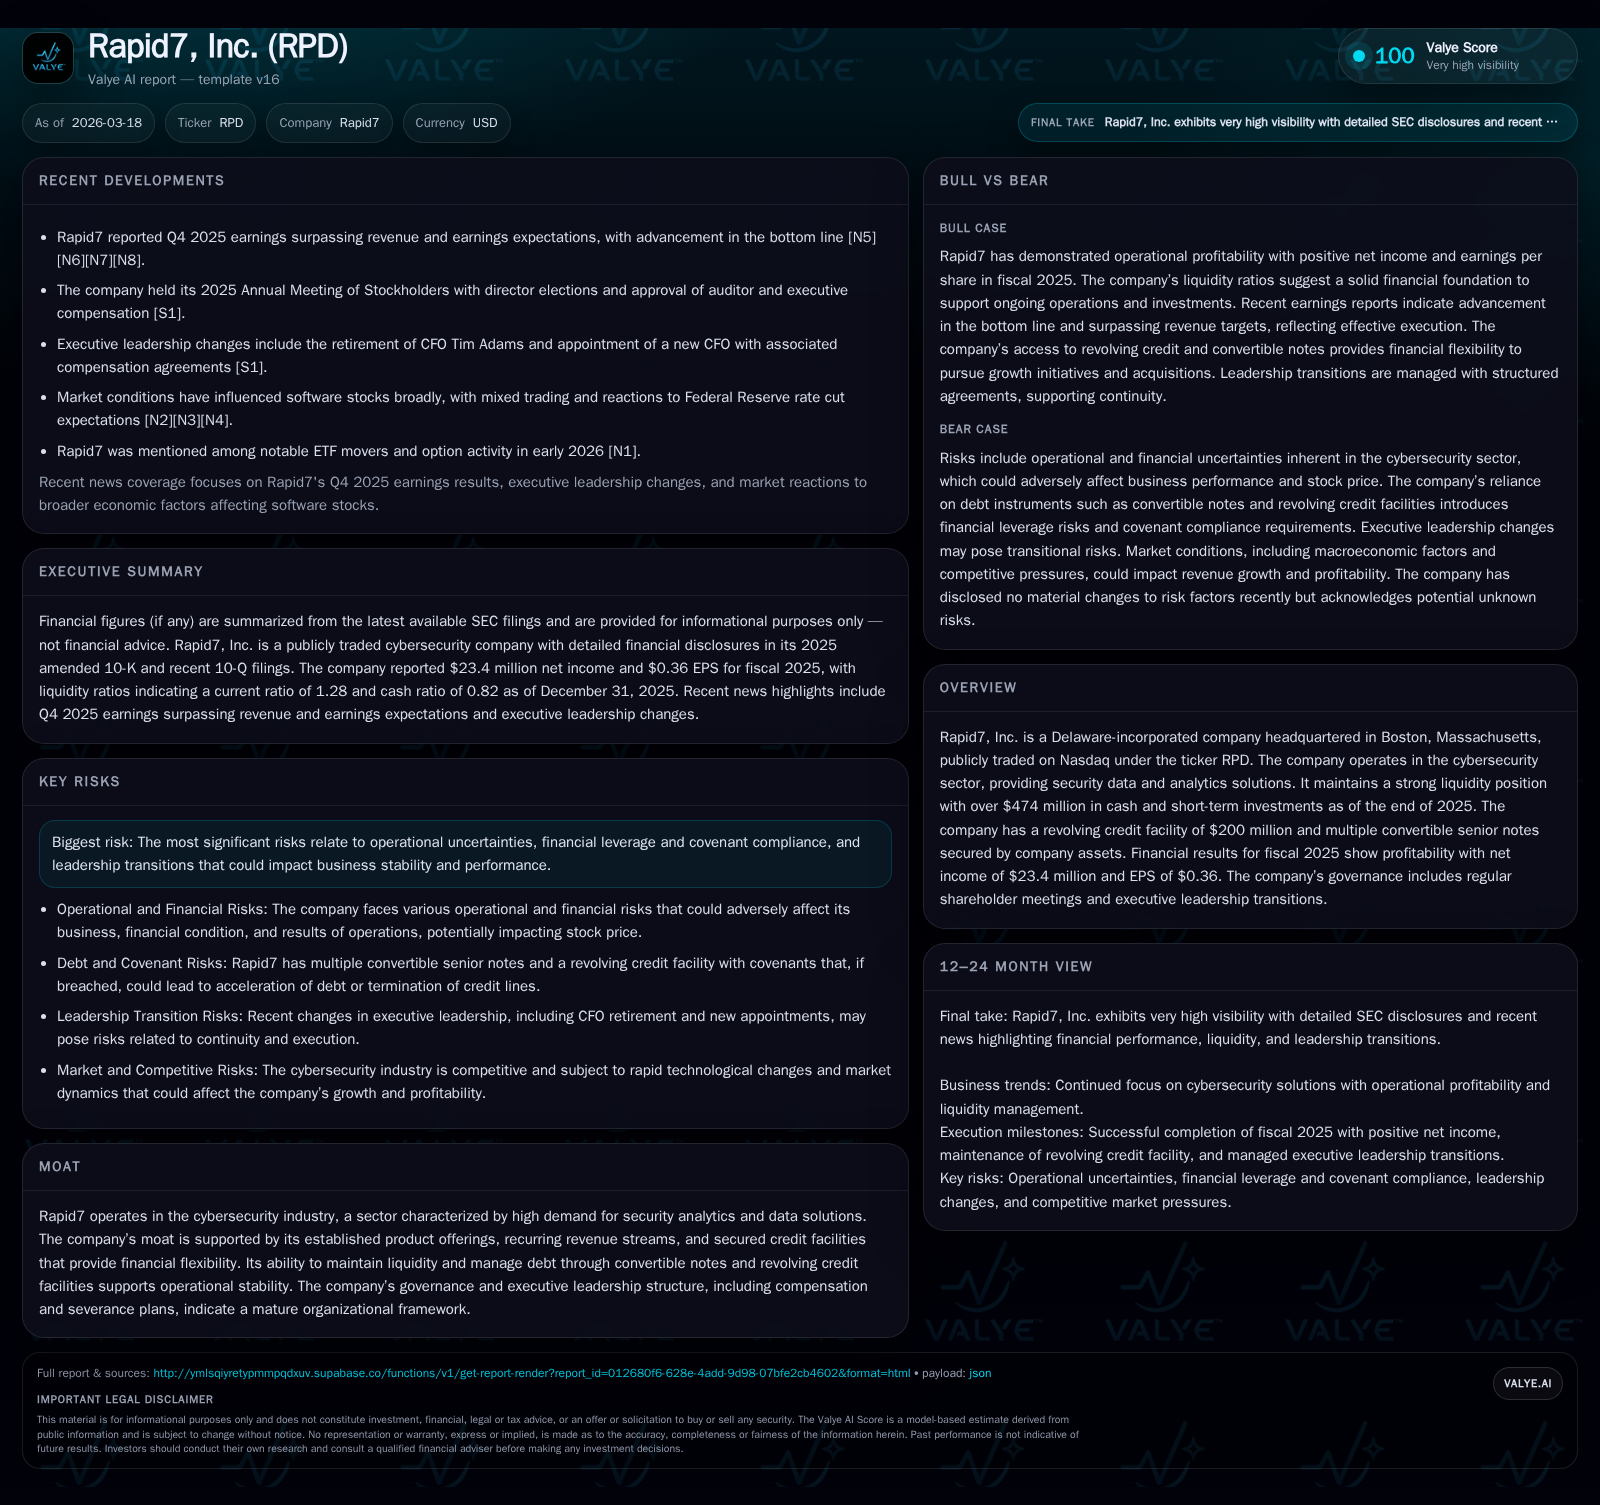This screenshot has height=1505, width=1600.
Task: Click the 'Execution milestones' line
Action: [1222, 1144]
